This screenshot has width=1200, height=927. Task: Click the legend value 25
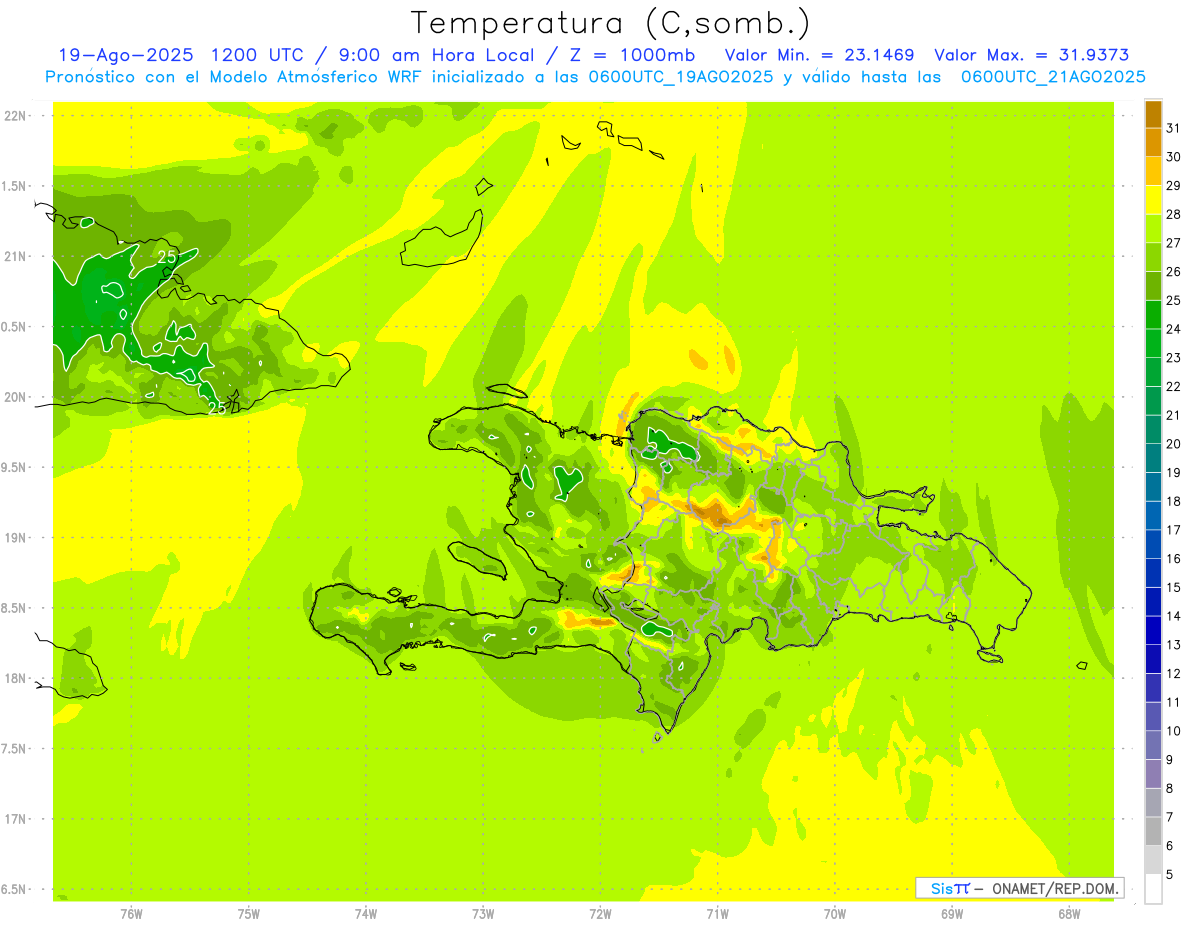(x=1173, y=300)
